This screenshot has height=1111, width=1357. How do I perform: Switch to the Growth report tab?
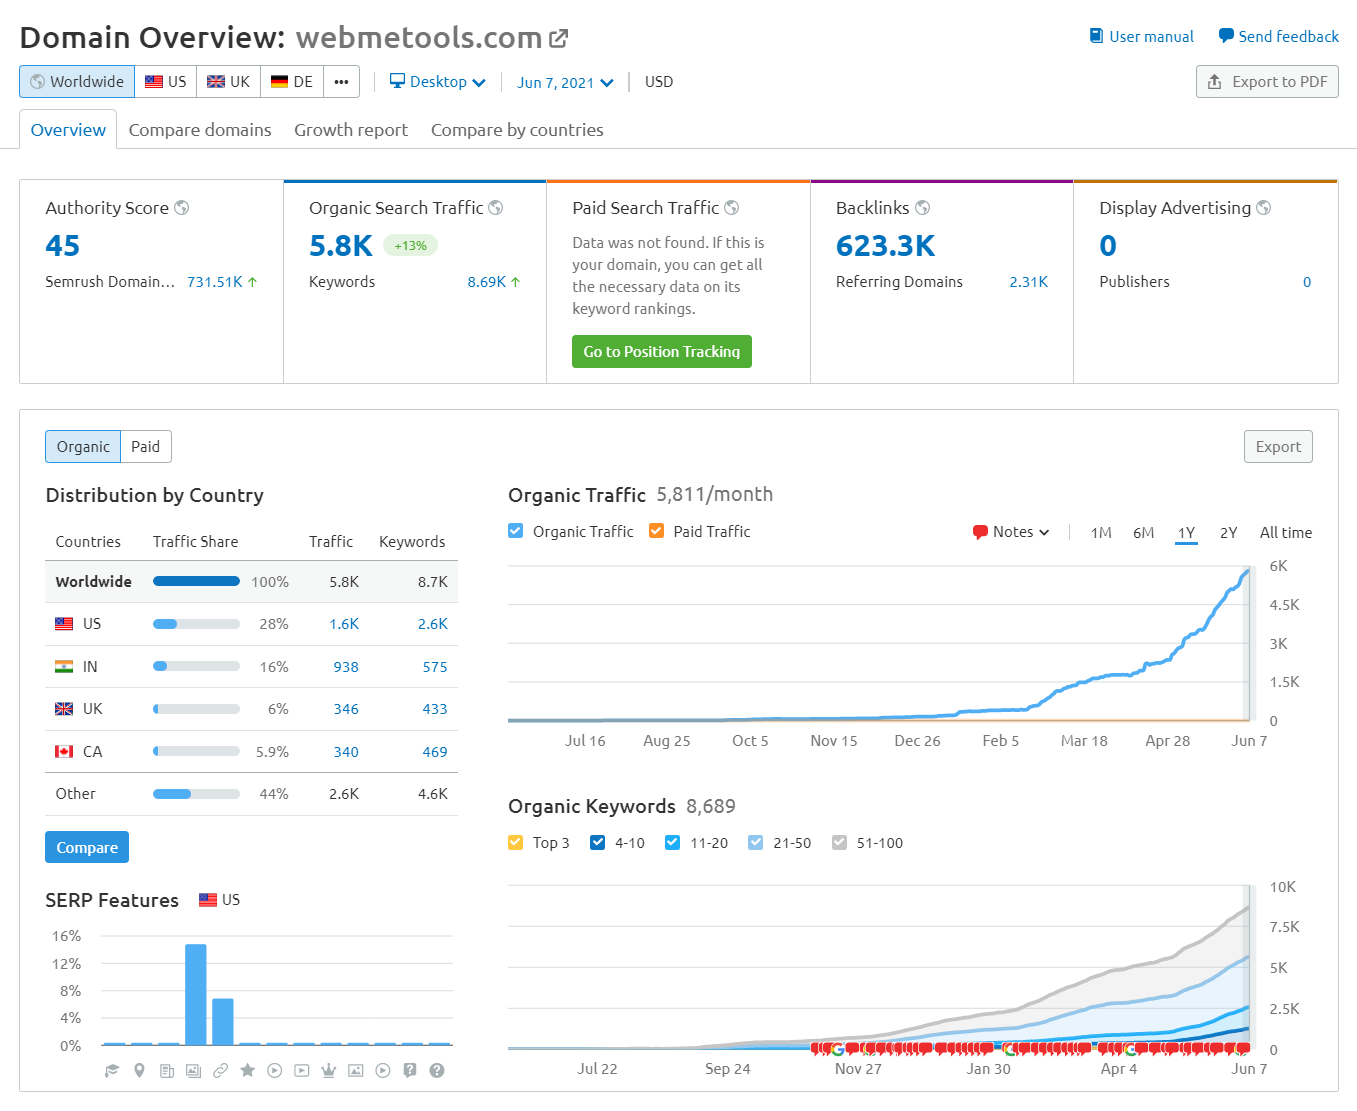[x=351, y=130]
